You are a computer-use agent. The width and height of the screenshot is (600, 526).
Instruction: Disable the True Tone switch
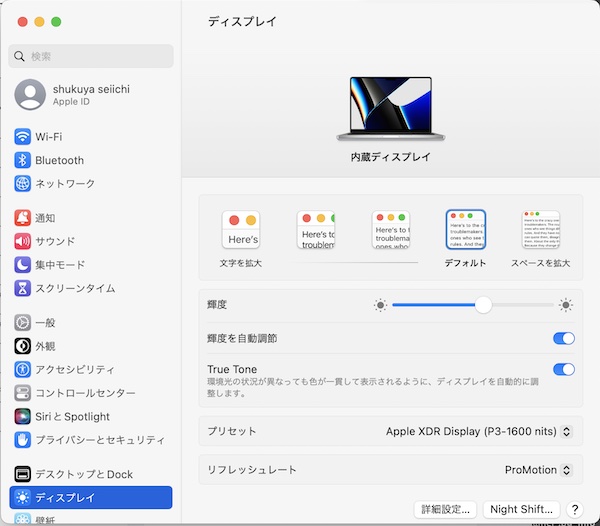(563, 370)
